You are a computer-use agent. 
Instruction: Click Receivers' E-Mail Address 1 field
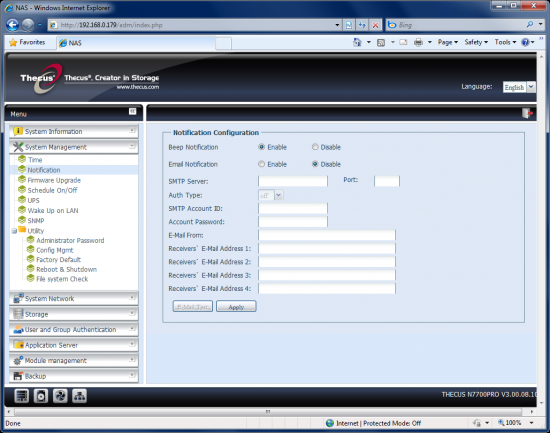(327, 248)
